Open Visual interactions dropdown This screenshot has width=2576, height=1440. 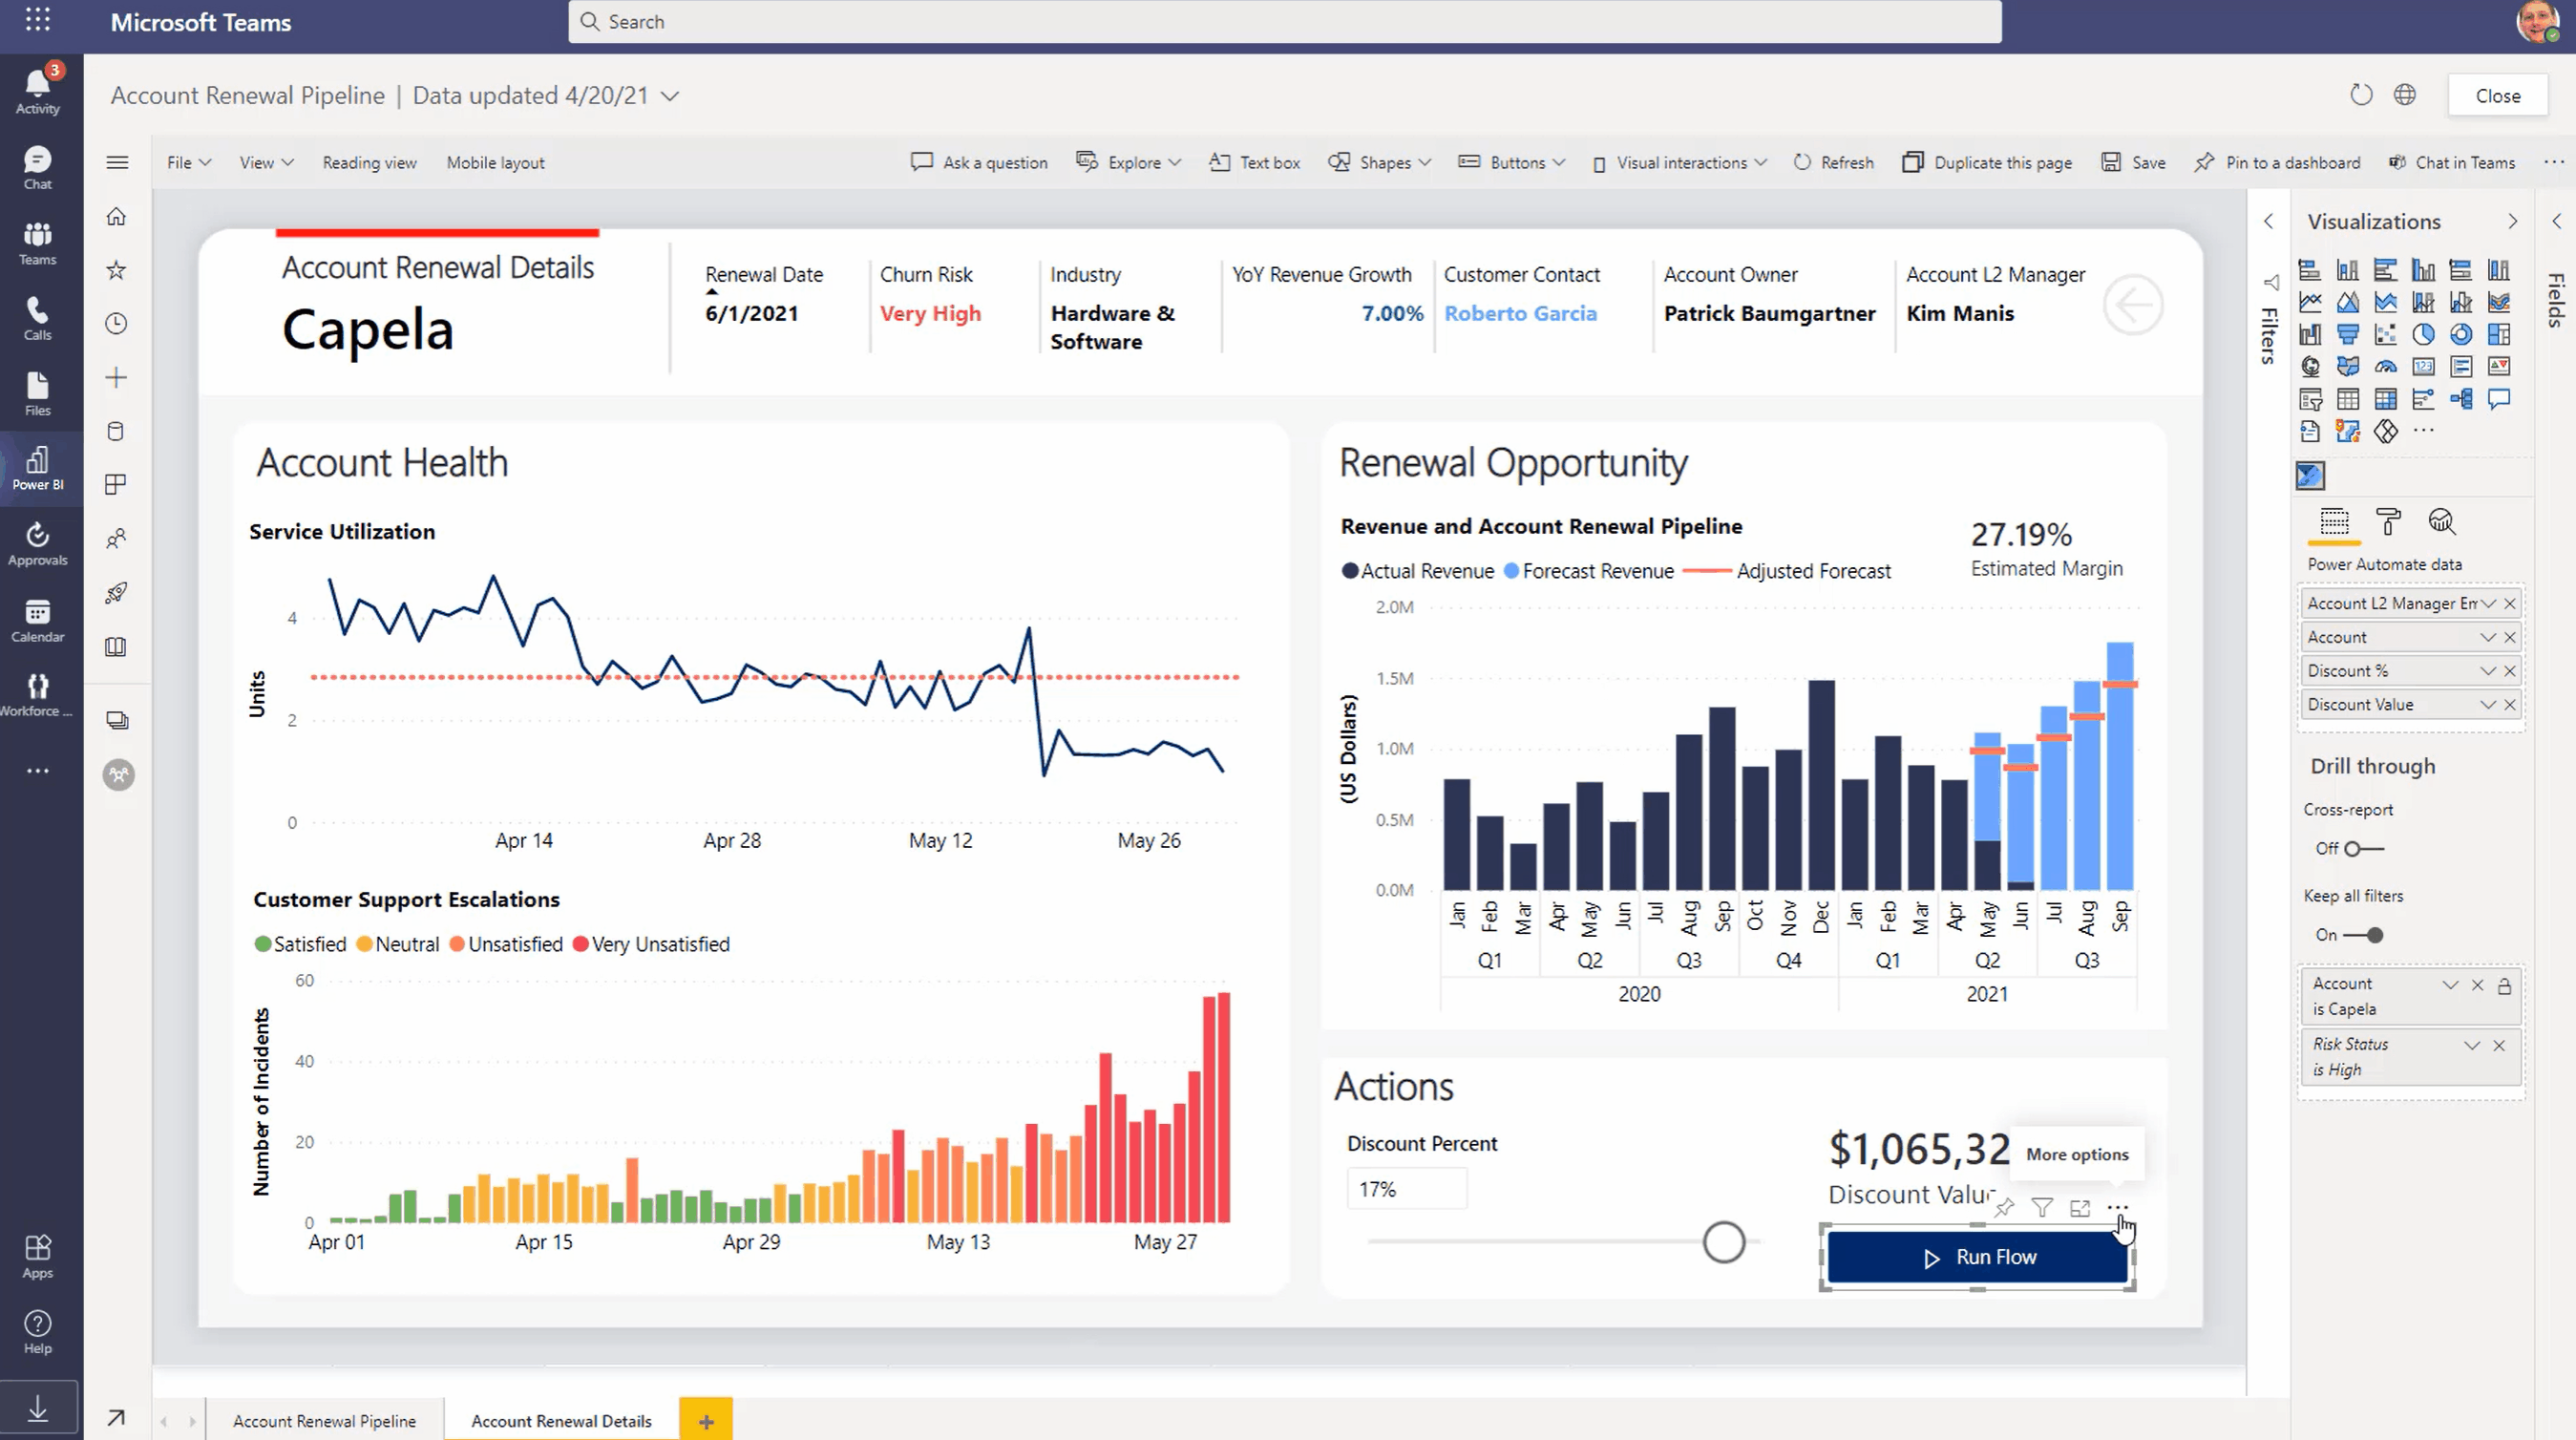1679,162
